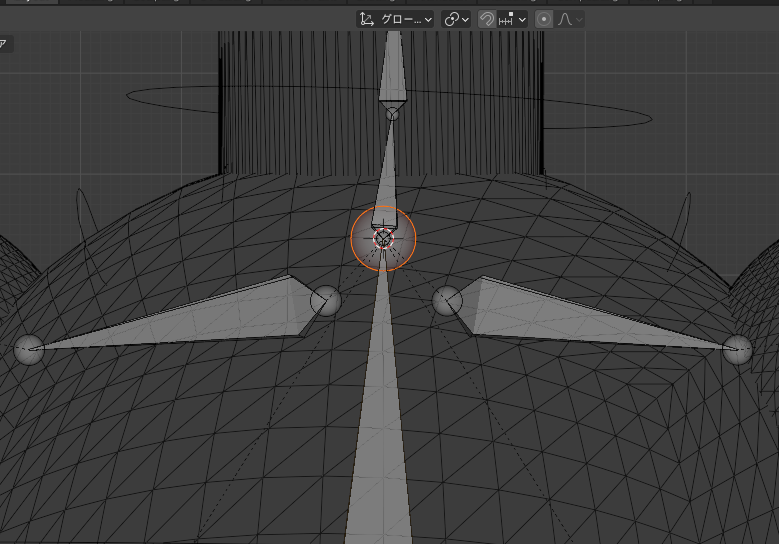Select the left arm bone's inner joint sphere
Image resolution: width=779 pixels, height=544 pixels.
pyautogui.click(x=326, y=301)
